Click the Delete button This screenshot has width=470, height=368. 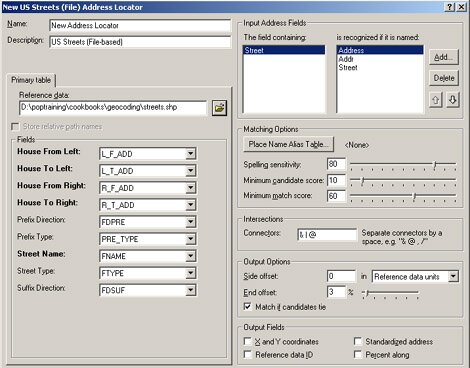coord(444,78)
